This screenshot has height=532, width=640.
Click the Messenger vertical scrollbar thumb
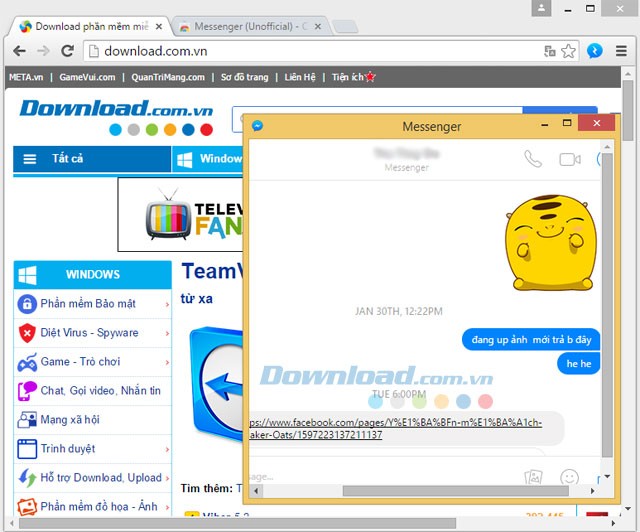pyautogui.click(x=607, y=305)
